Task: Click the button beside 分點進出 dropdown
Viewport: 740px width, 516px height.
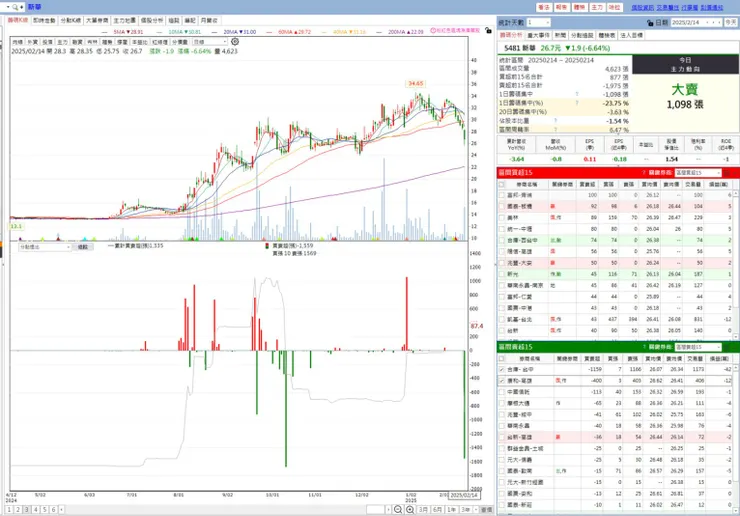Action: pyautogui.click(x=83, y=247)
